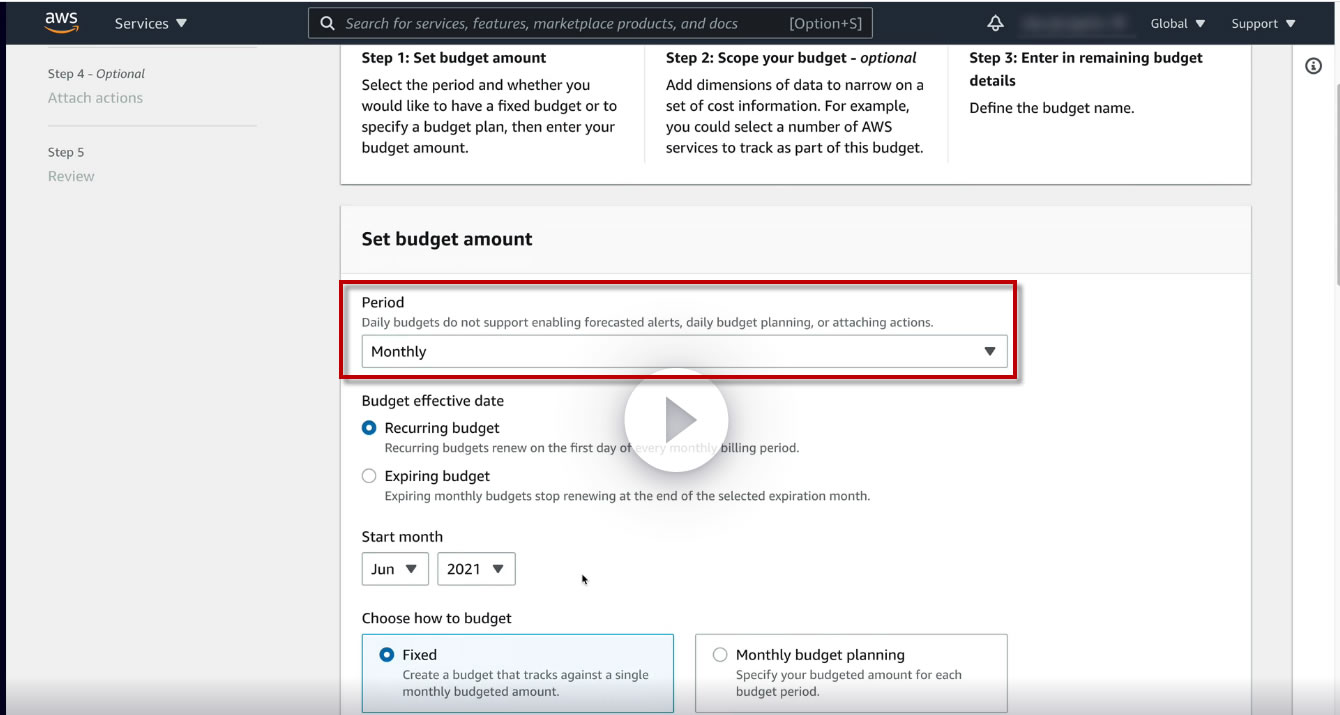
Task: Open the Global region menu
Action: (x=1178, y=23)
